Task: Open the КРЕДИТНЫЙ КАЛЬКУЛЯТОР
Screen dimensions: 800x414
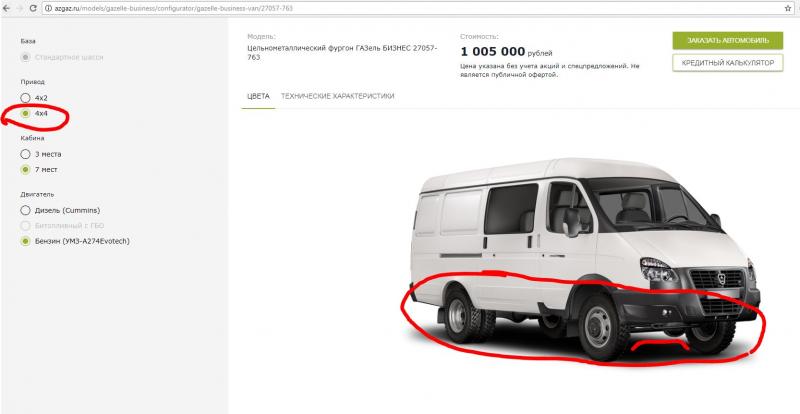Action: pos(728,63)
